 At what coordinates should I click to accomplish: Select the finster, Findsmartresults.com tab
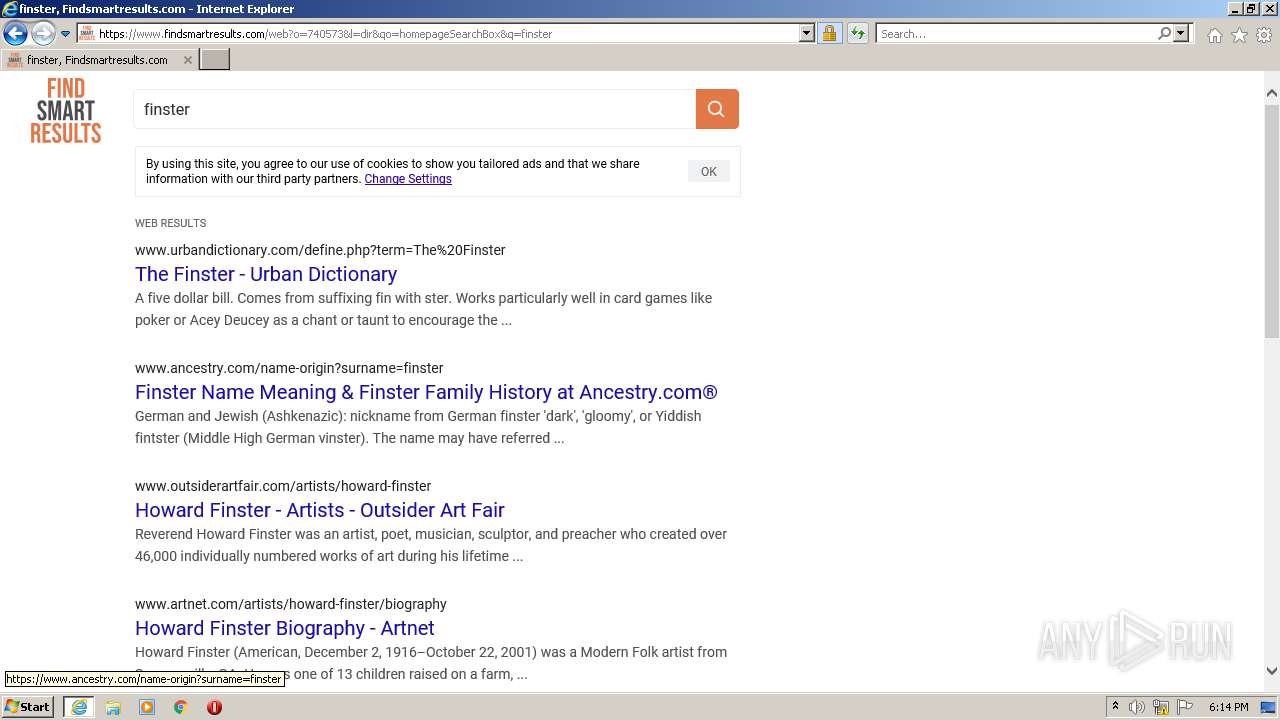[x=98, y=60]
